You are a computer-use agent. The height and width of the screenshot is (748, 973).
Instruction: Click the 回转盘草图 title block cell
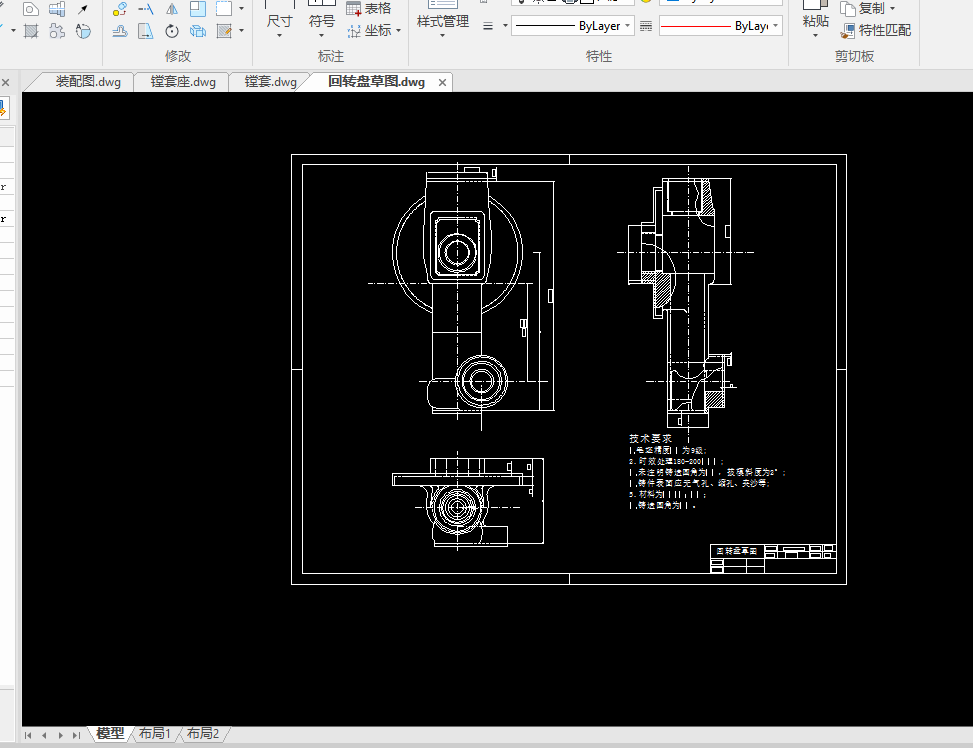(x=737, y=551)
